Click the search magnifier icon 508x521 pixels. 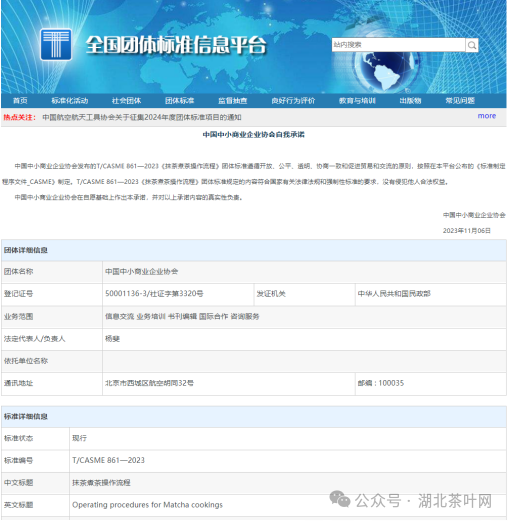(472, 45)
